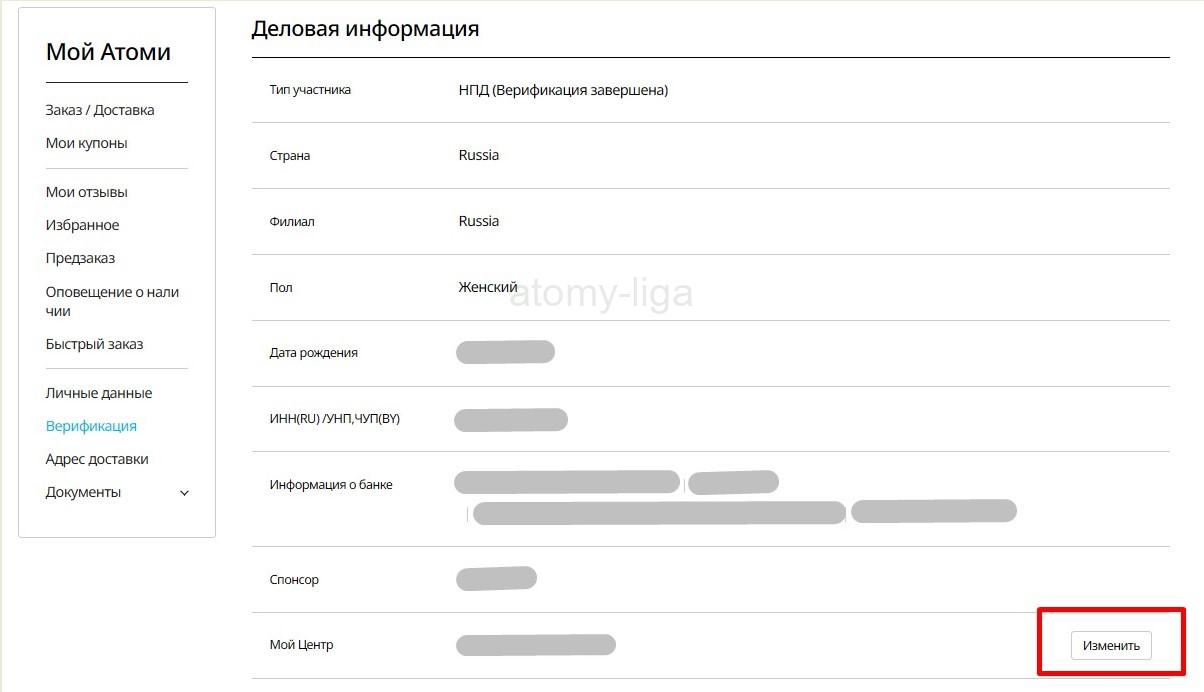Open Адрес доставки page
The height and width of the screenshot is (692, 1204).
pyautogui.click(x=97, y=459)
